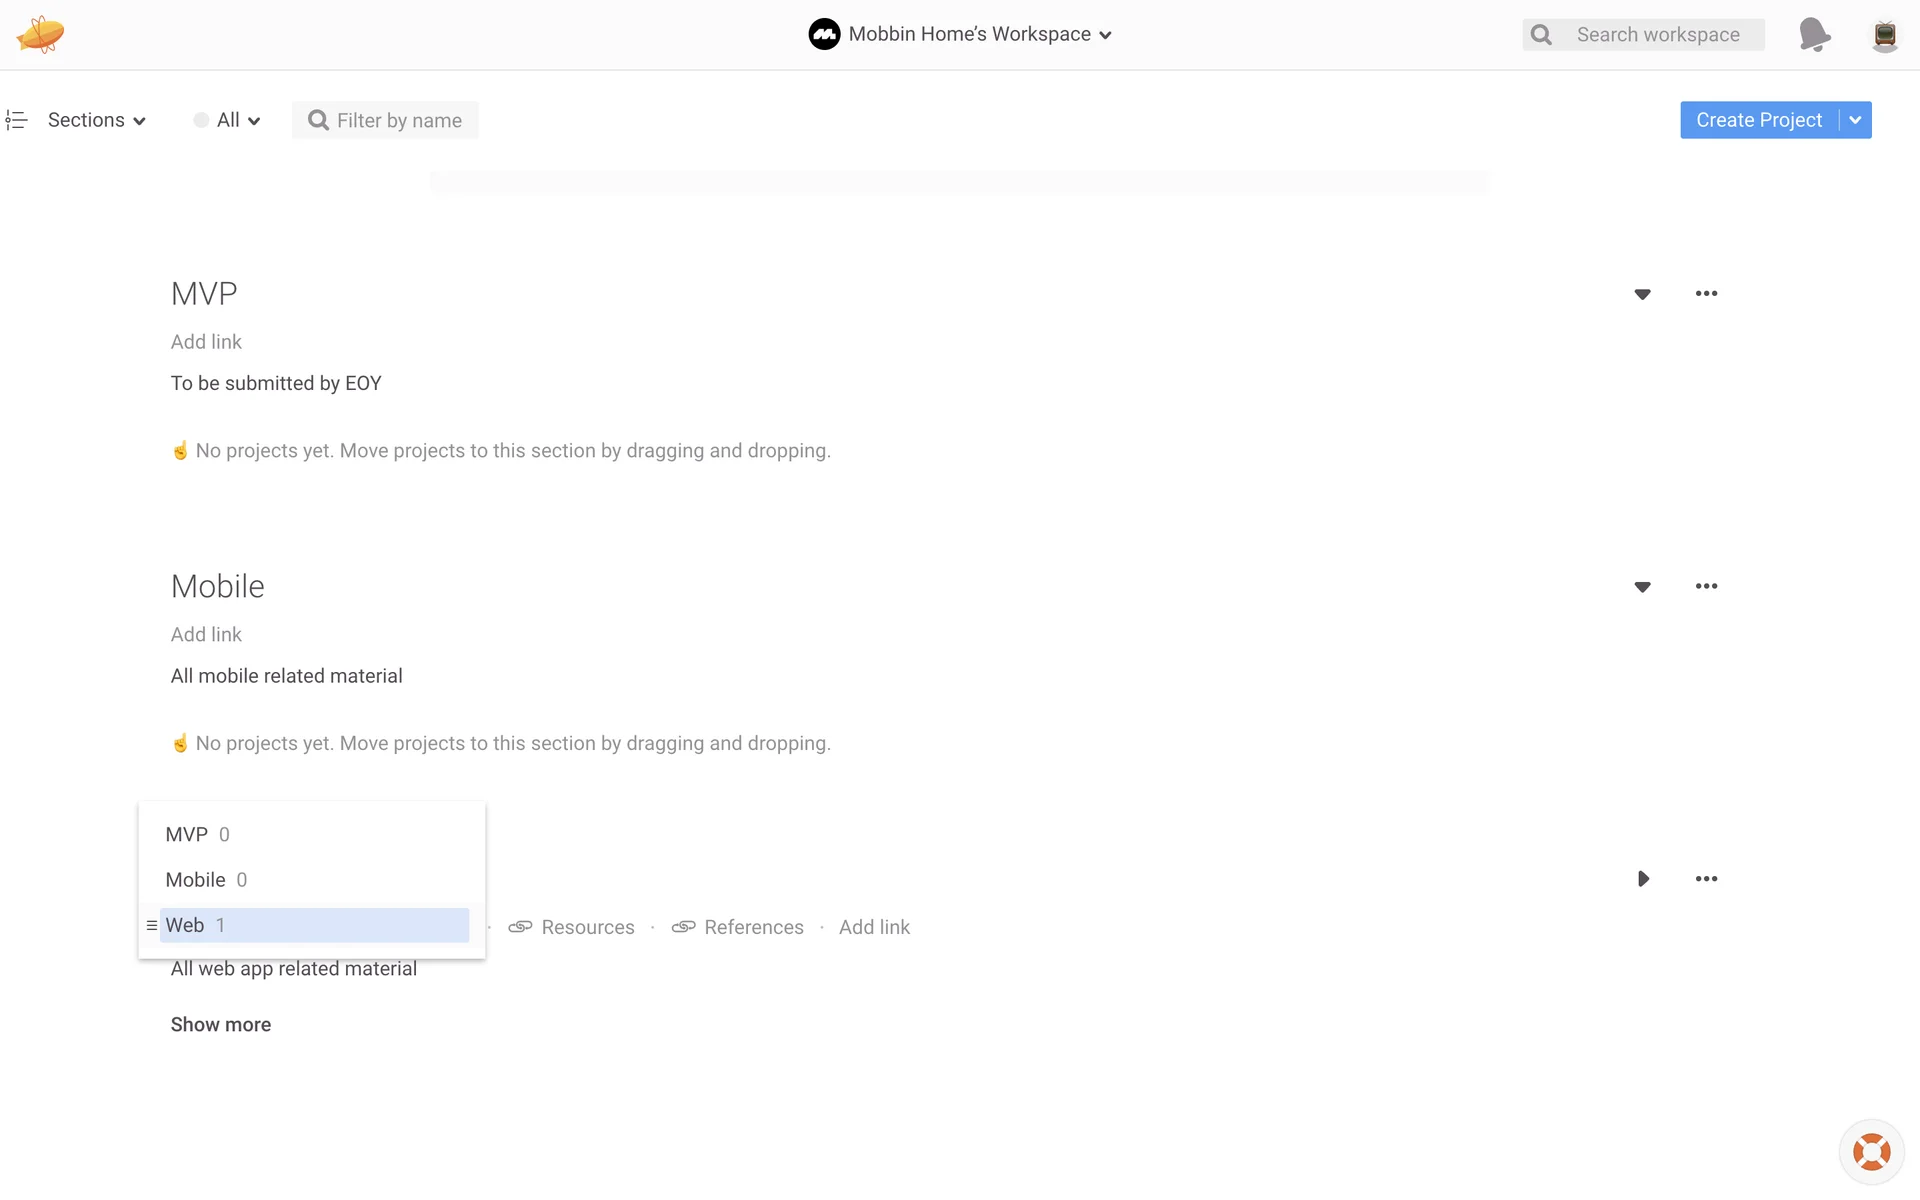The height and width of the screenshot is (1200, 1920).
Task: Click Show more under the Web section
Action: (220, 1024)
